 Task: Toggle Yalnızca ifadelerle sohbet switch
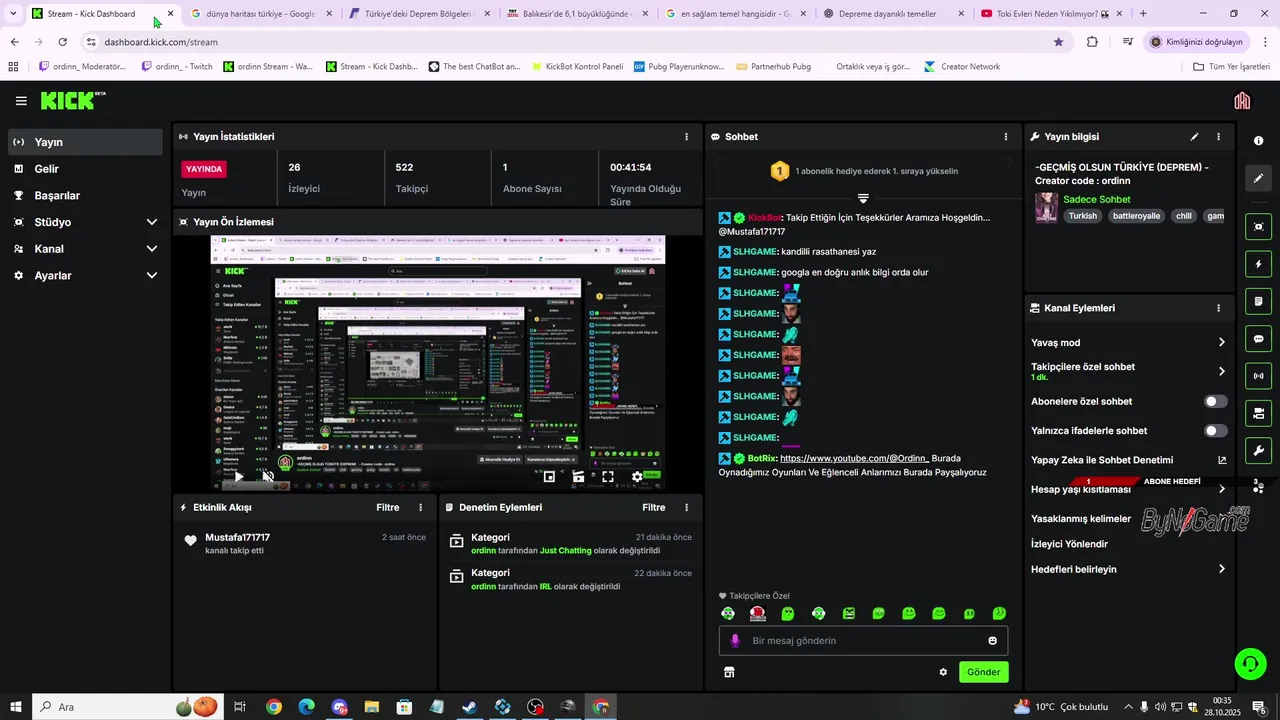pyautogui.click(x=1216, y=431)
